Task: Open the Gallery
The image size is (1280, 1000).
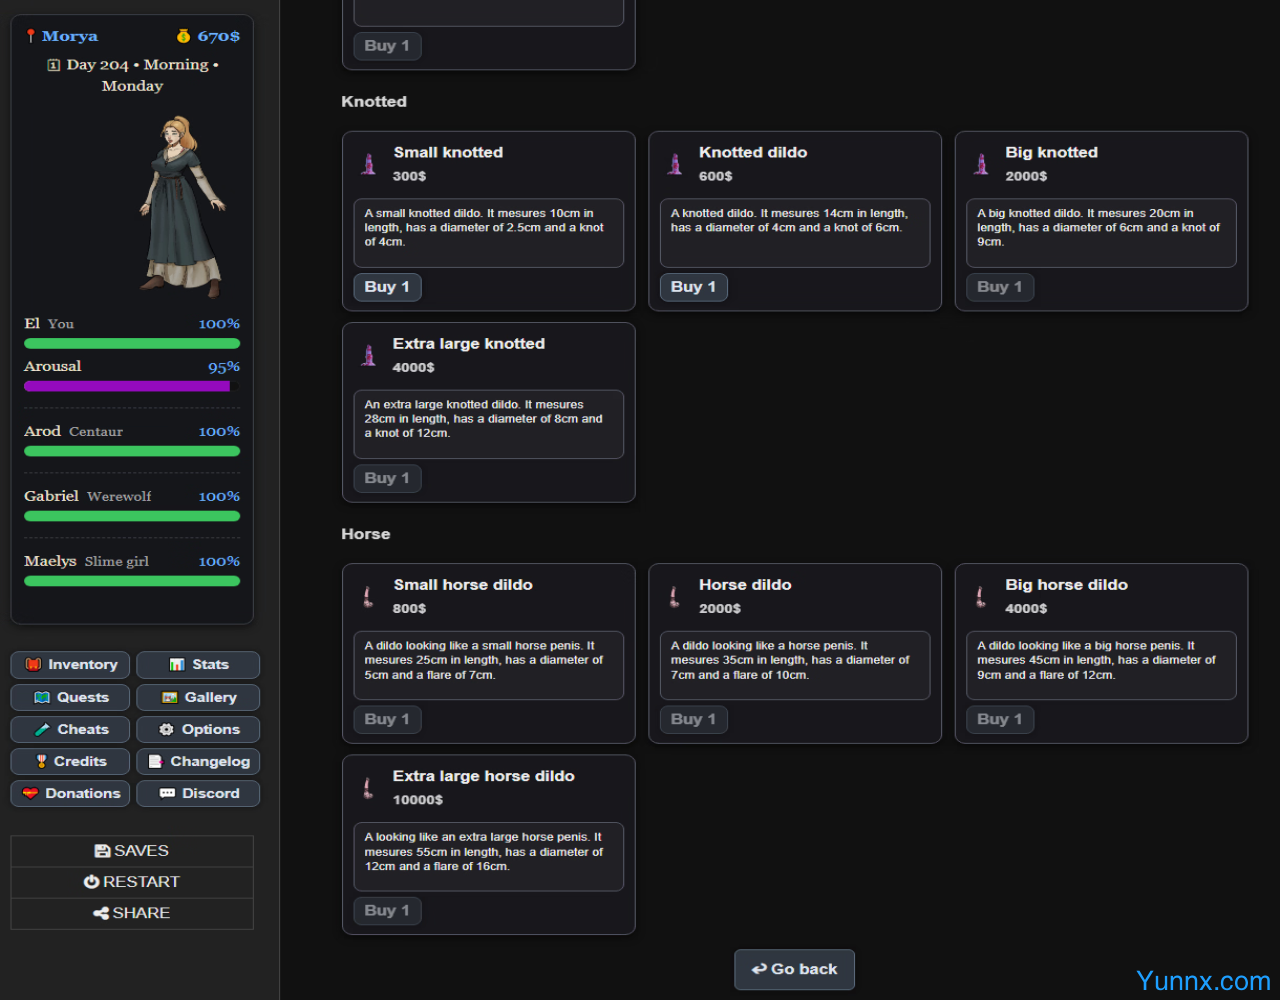Action: (x=198, y=697)
